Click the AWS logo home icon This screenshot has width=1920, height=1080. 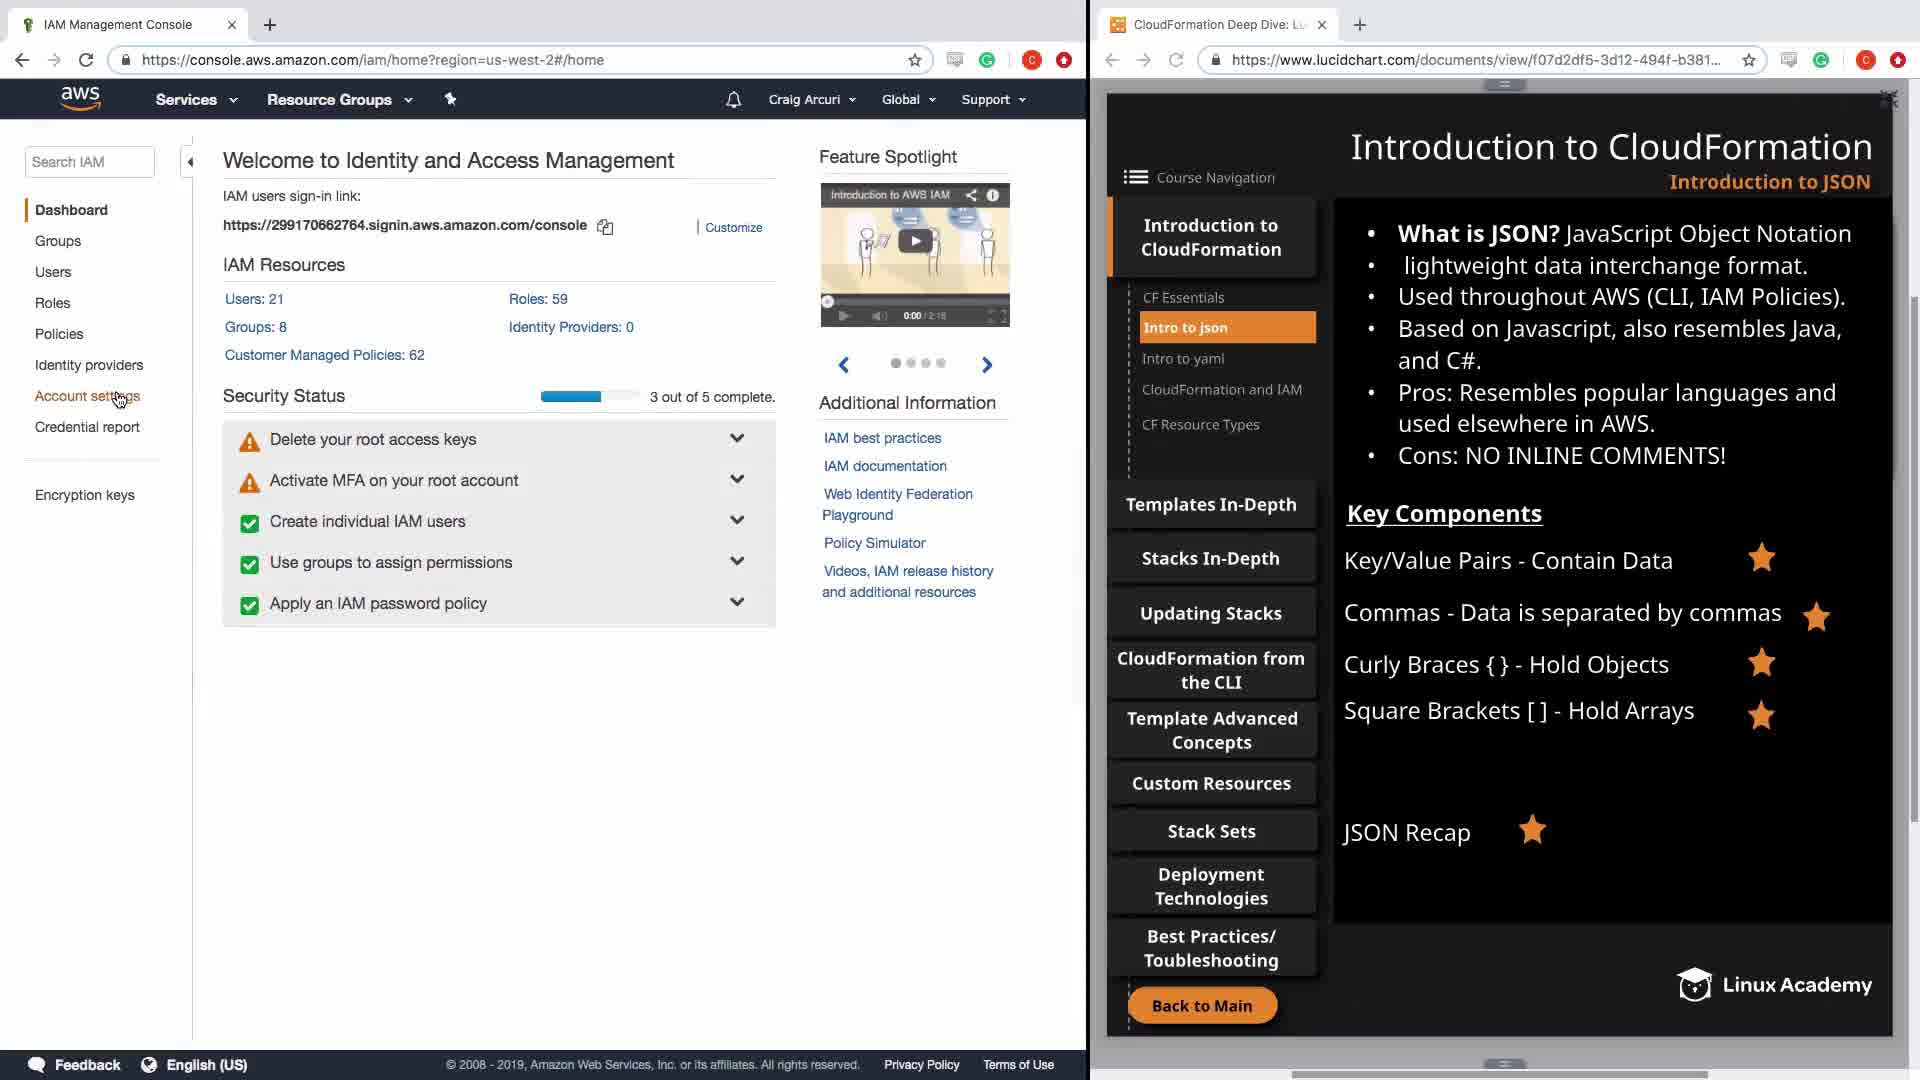[80, 98]
